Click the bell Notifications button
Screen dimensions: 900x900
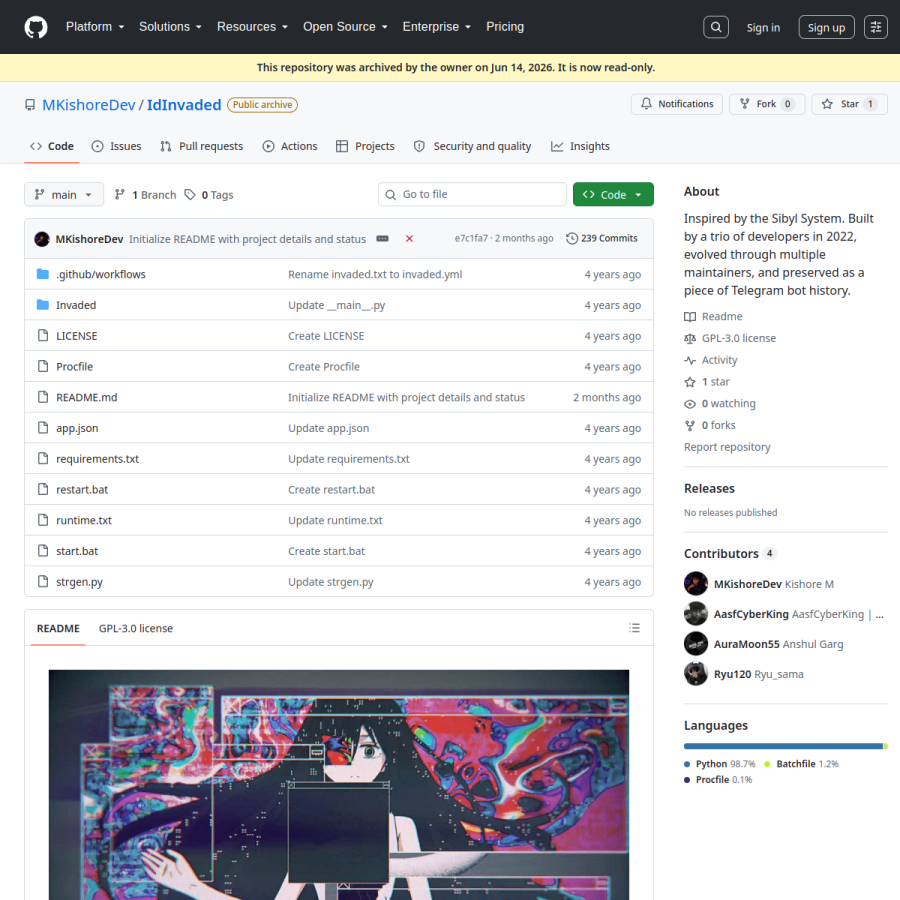point(677,104)
